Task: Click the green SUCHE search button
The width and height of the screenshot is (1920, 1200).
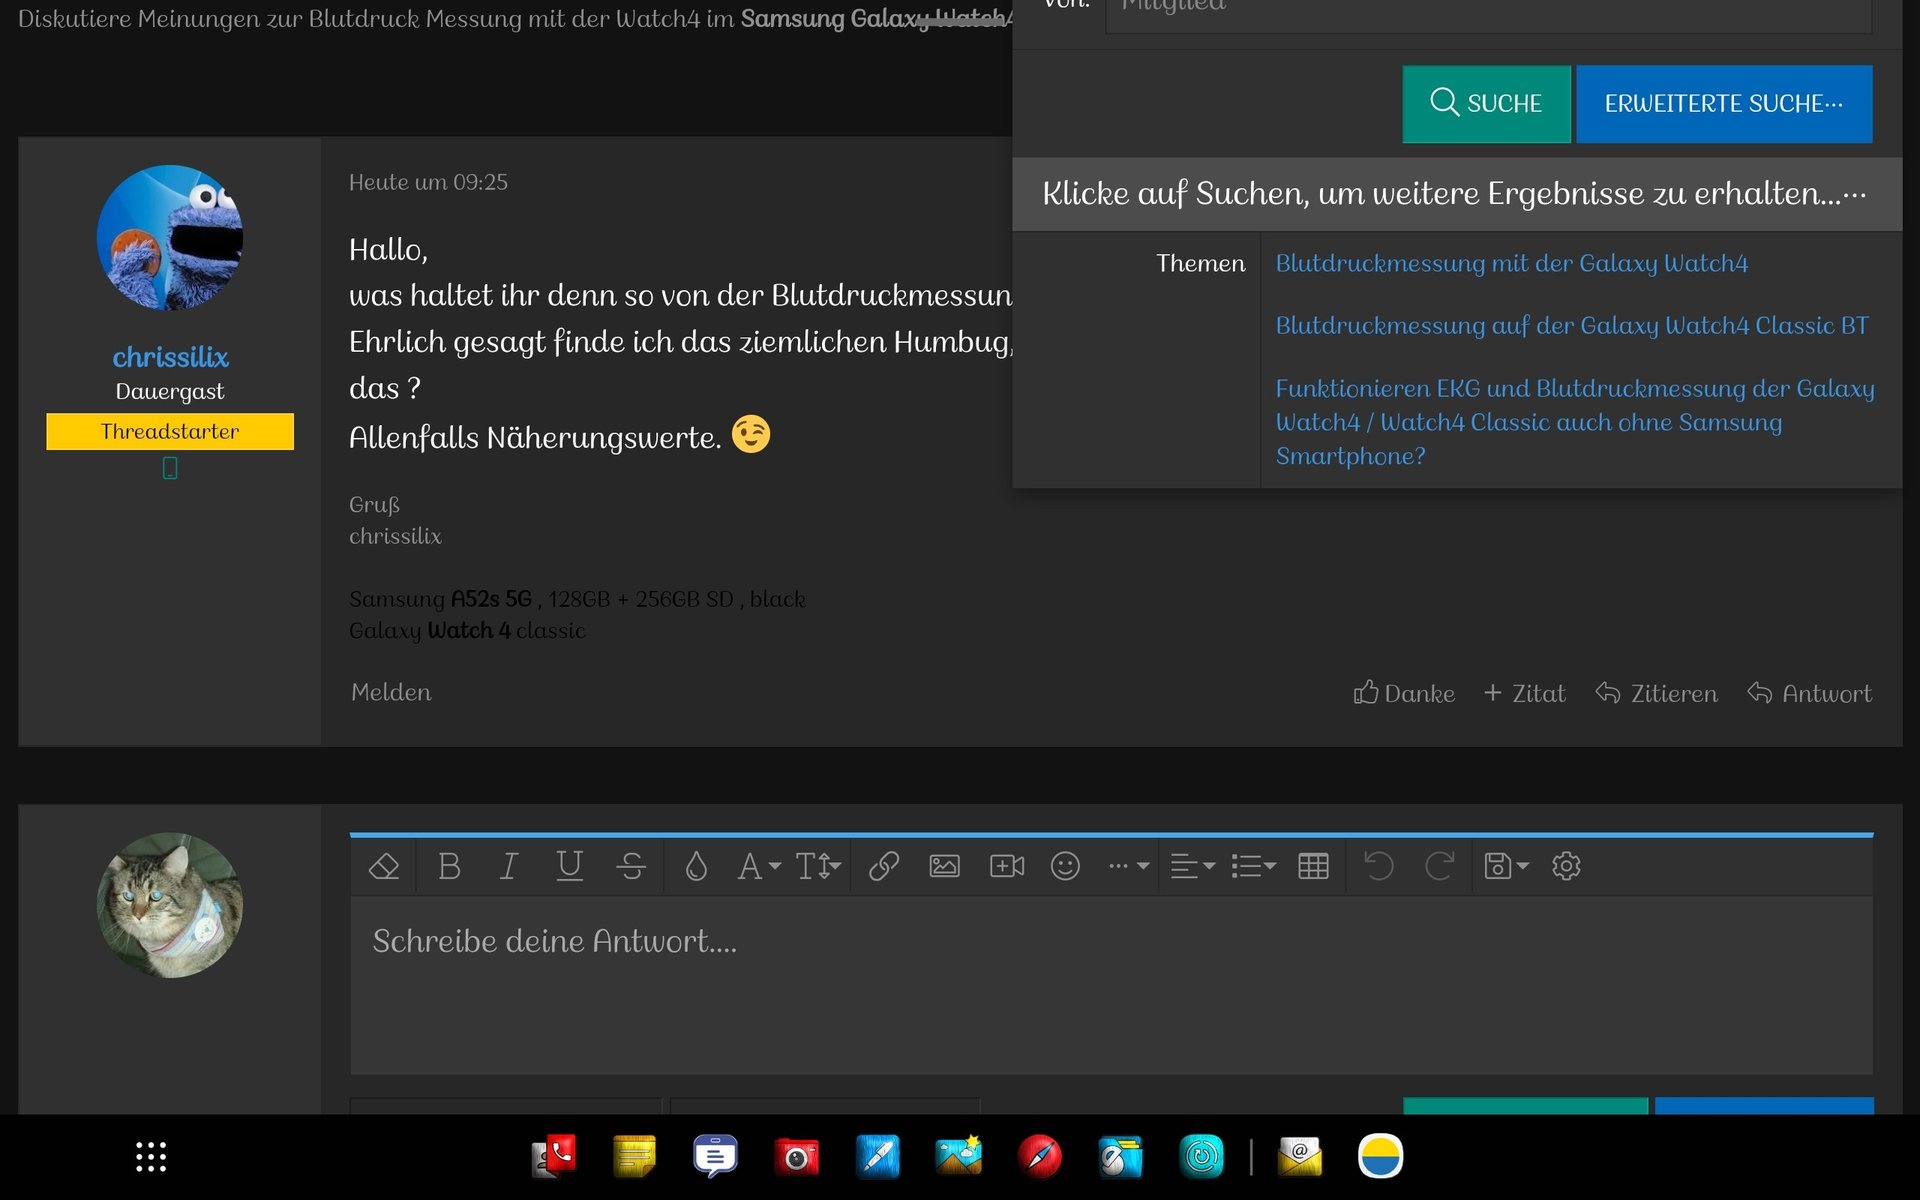Action: click(1486, 104)
